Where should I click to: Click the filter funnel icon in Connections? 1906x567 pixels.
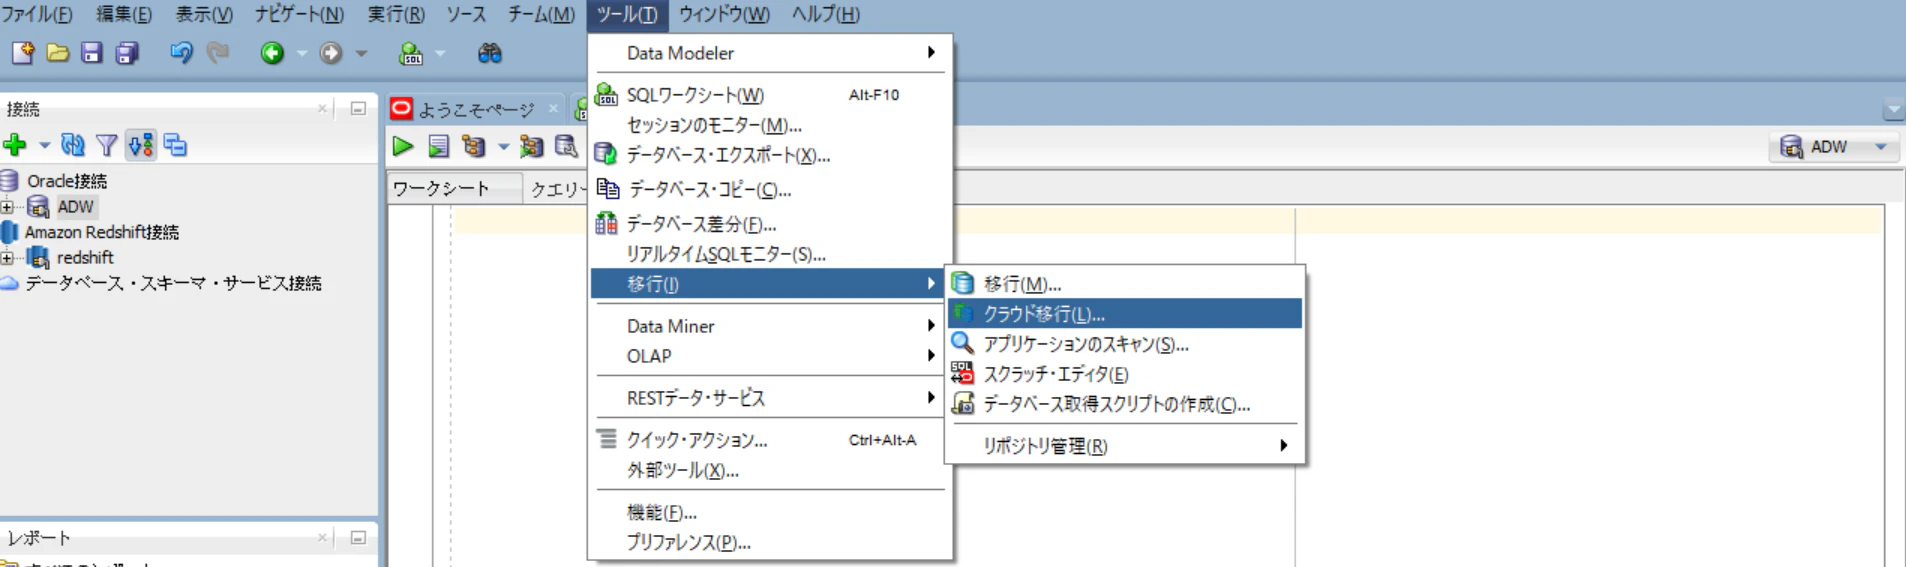point(106,146)
